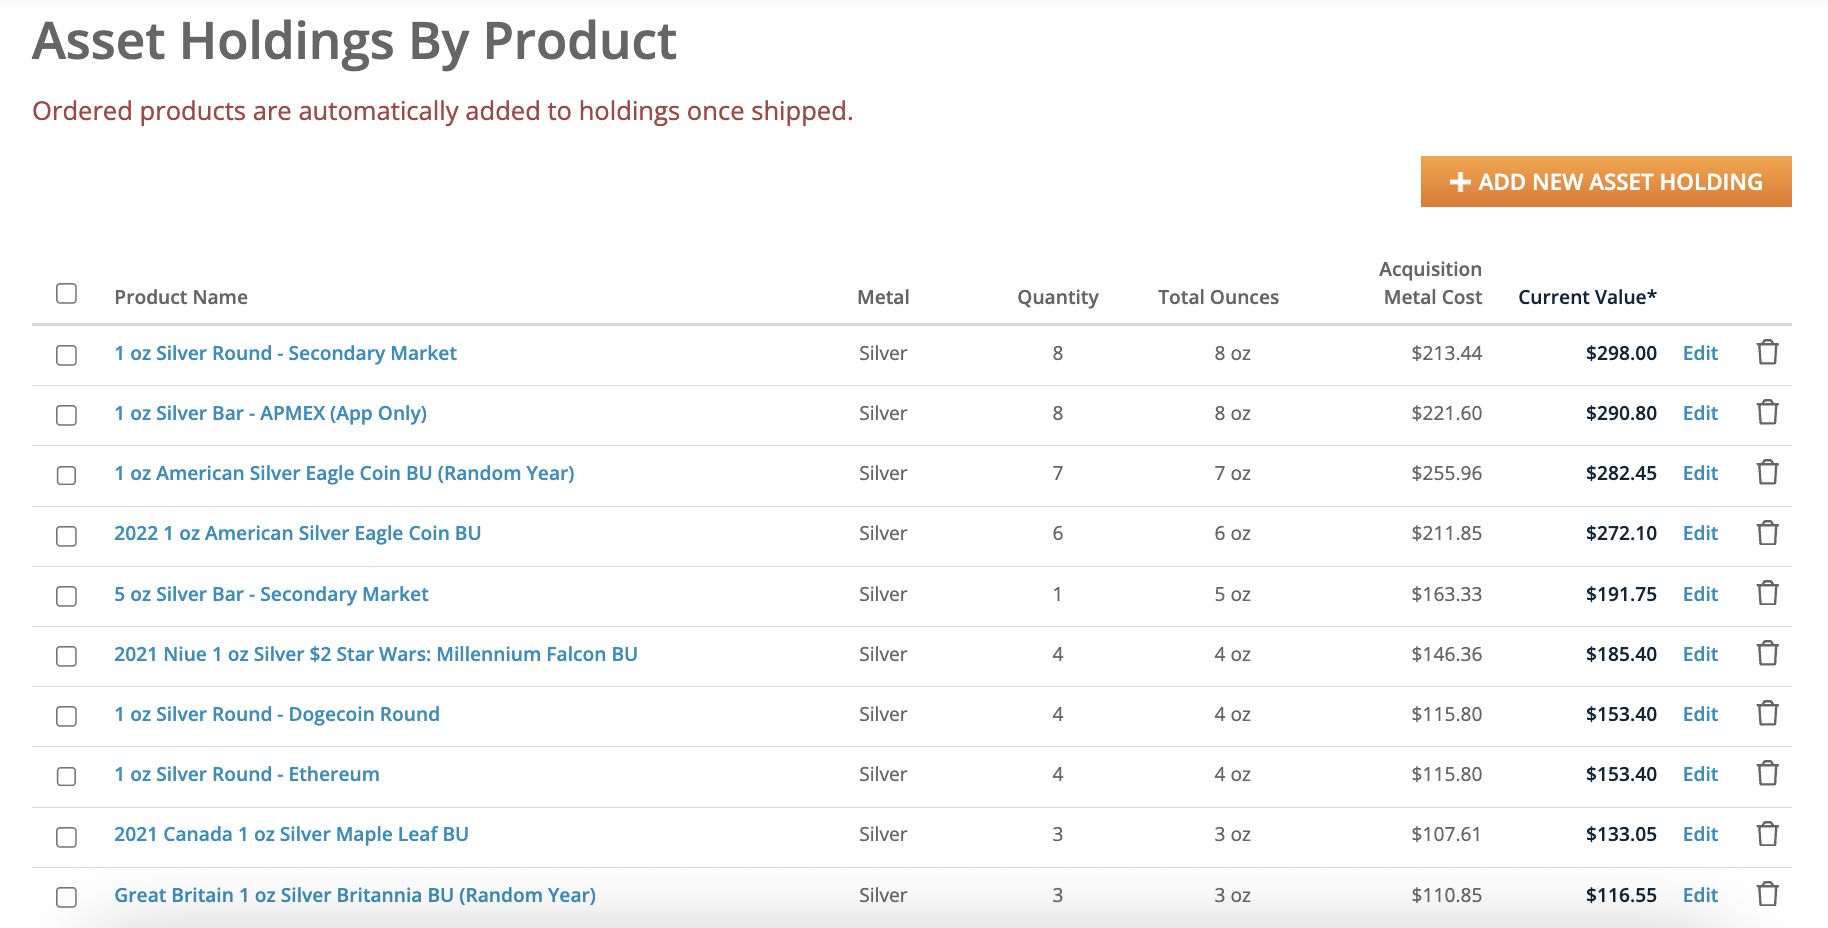Image resolution: width=1828 pixels, height=928 pixels.
Task: Delete the Canada Silver Maple Leaf holding
Action: tap(1767, 834)
